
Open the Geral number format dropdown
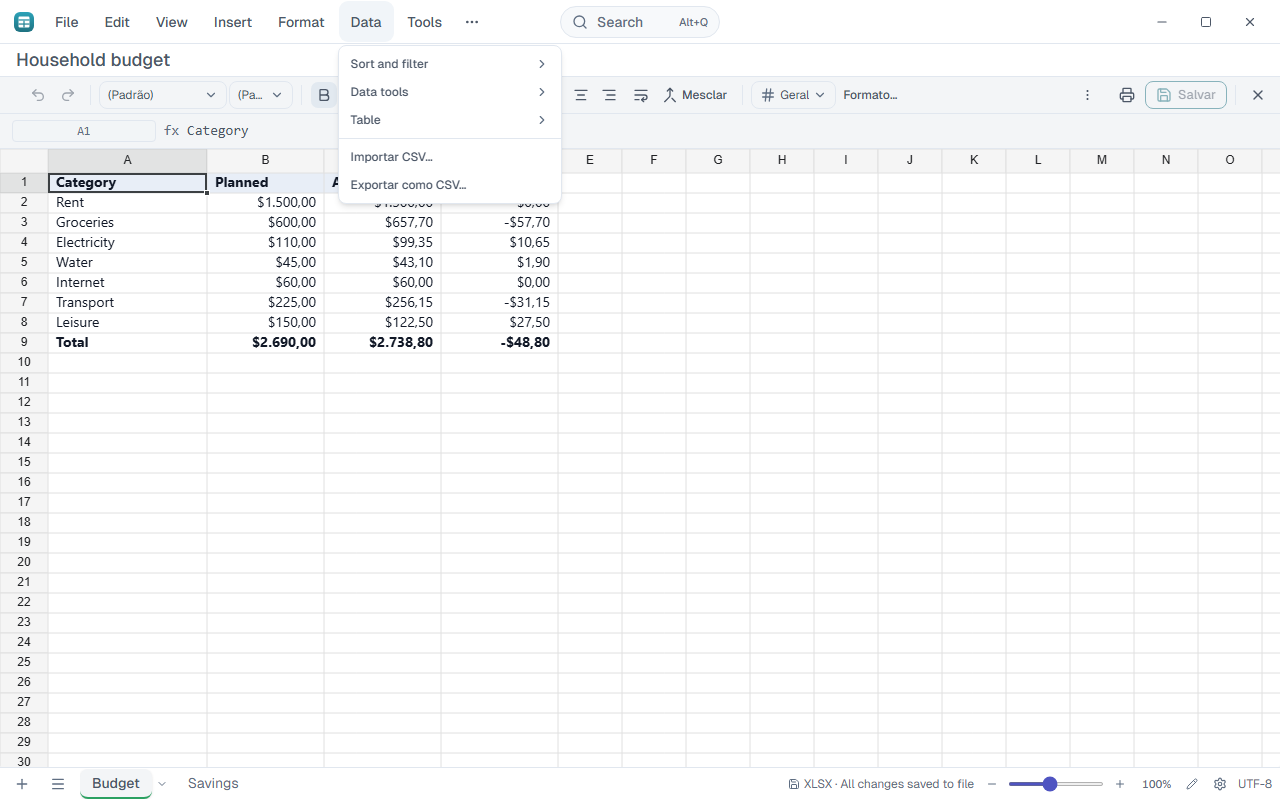pos(793,95)
